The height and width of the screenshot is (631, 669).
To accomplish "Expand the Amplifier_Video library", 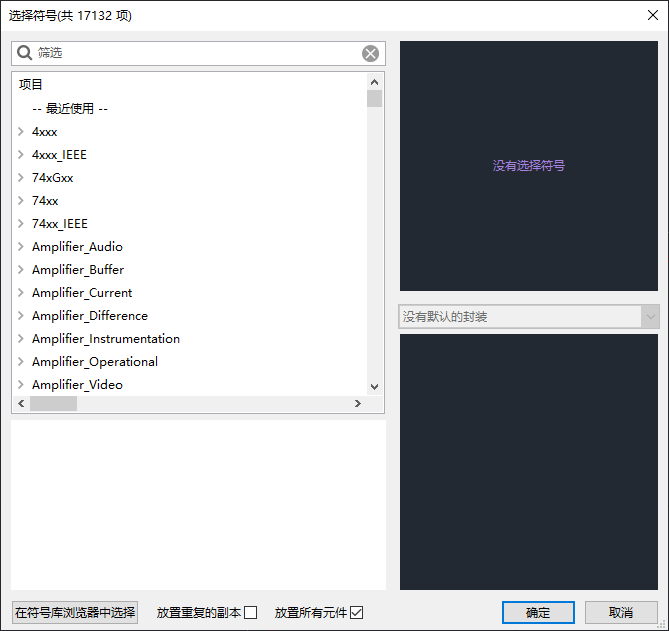I will (x=20, y=385).
